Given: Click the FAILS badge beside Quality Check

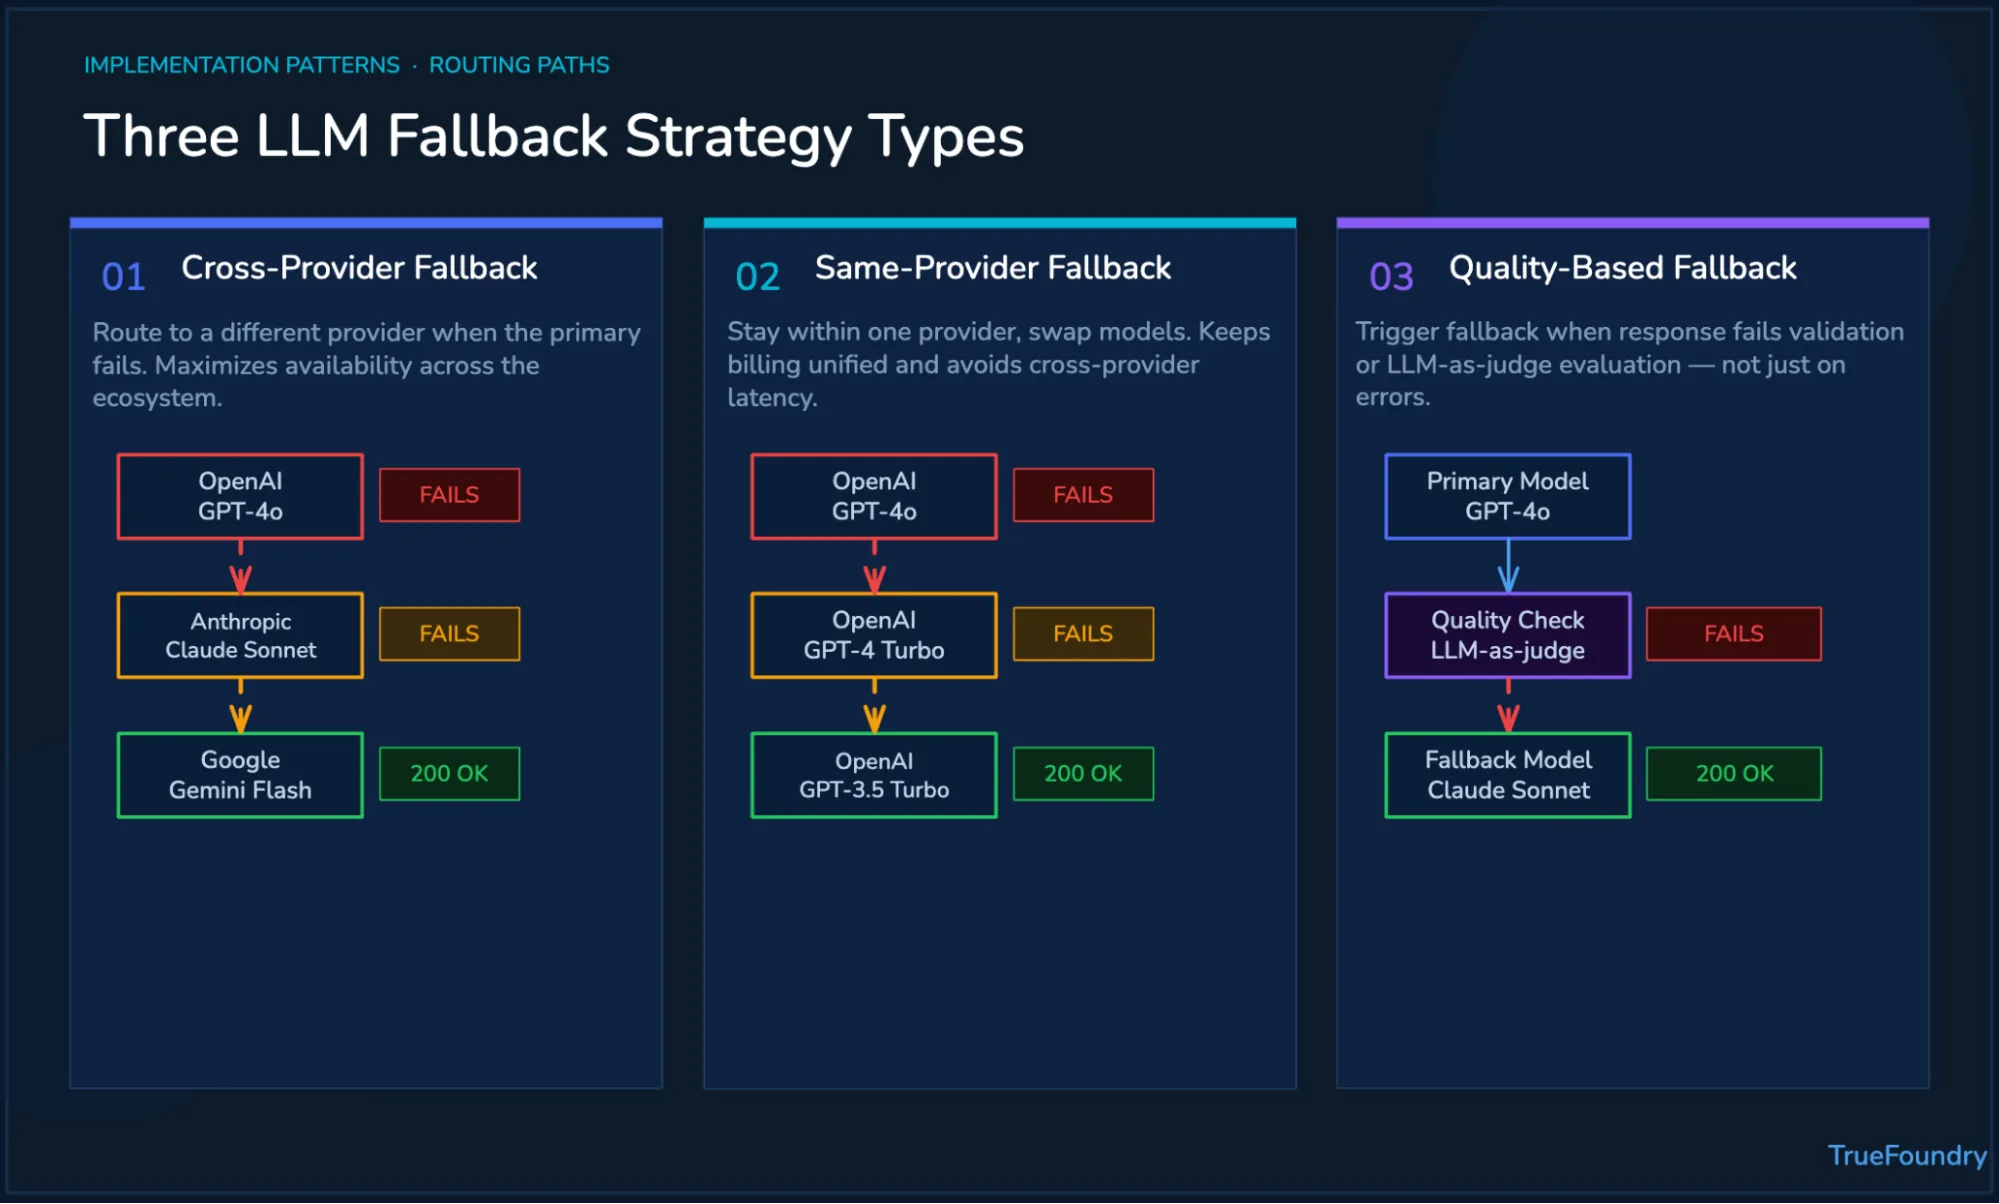Looking at the screenshot, I should 1734,634.
